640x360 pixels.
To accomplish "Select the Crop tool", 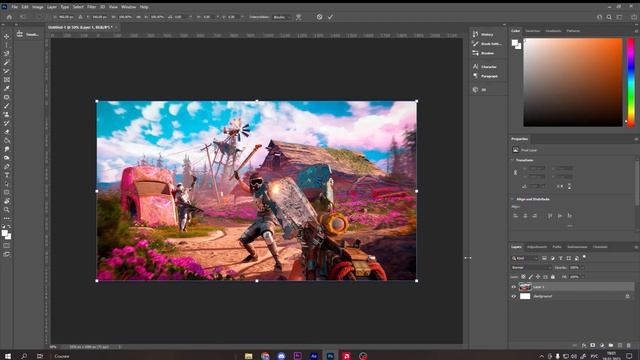I will (7, 71).
